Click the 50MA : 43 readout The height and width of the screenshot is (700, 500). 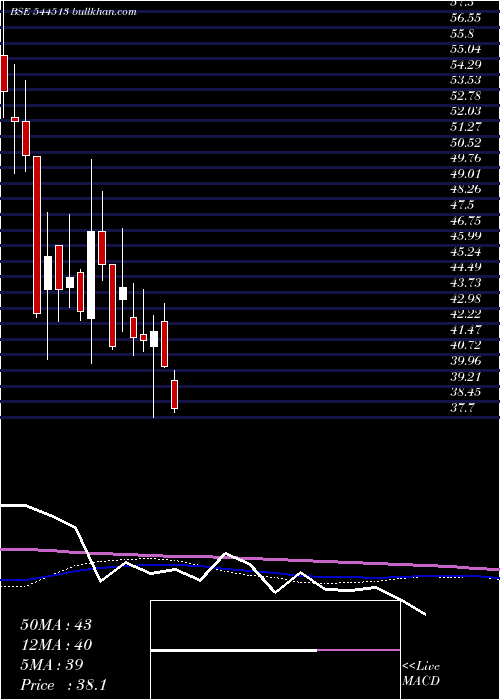56,624
